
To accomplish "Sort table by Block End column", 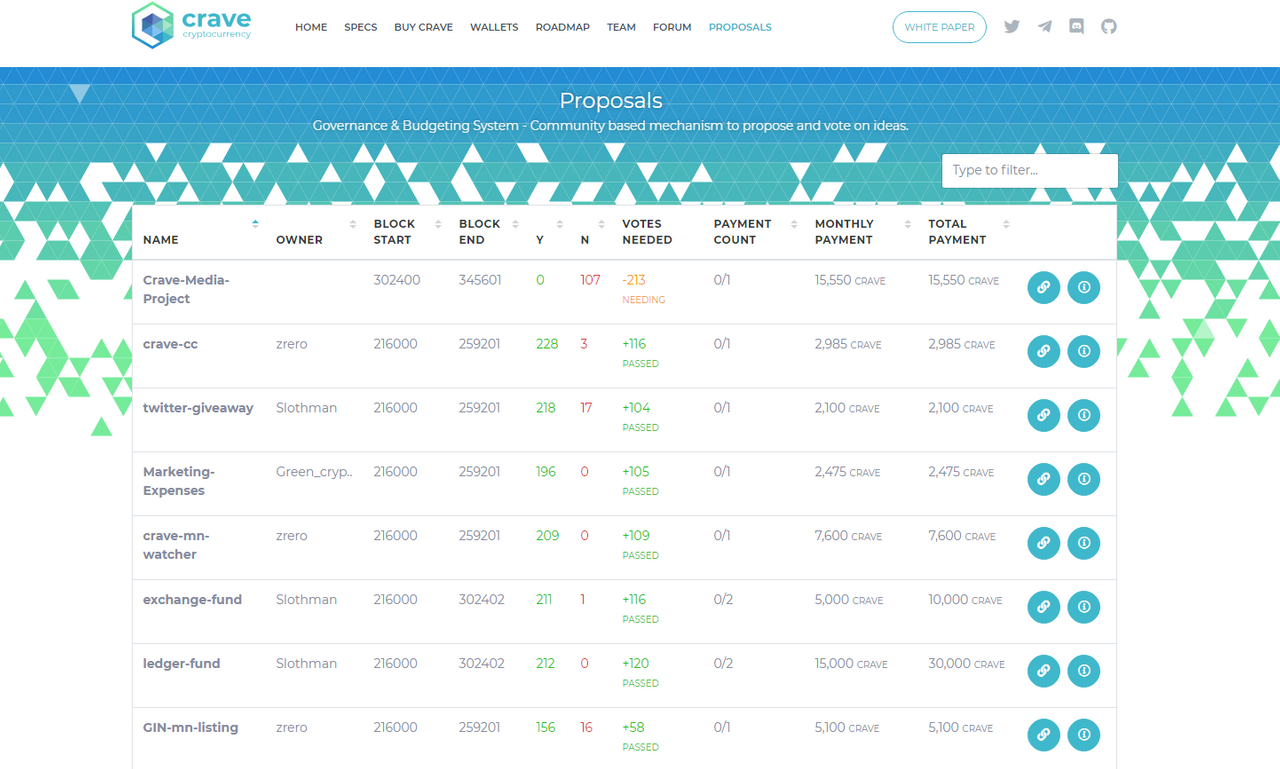I will point(488,232).
